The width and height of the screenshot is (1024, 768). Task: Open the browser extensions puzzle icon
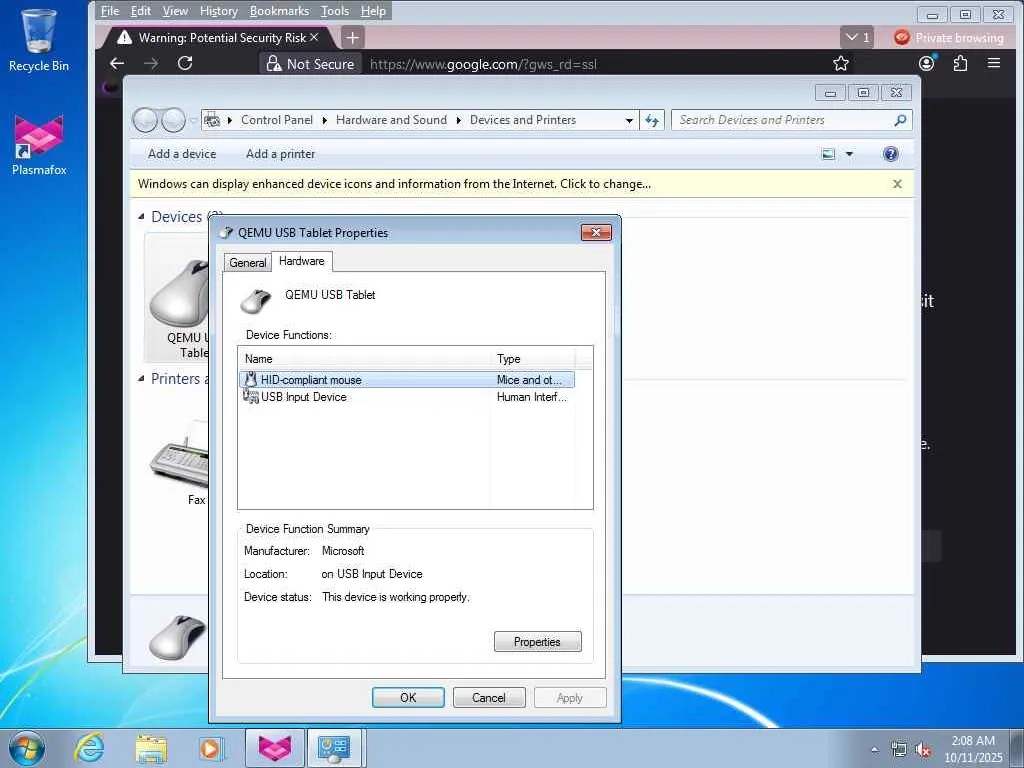click(x=960, y=63)
